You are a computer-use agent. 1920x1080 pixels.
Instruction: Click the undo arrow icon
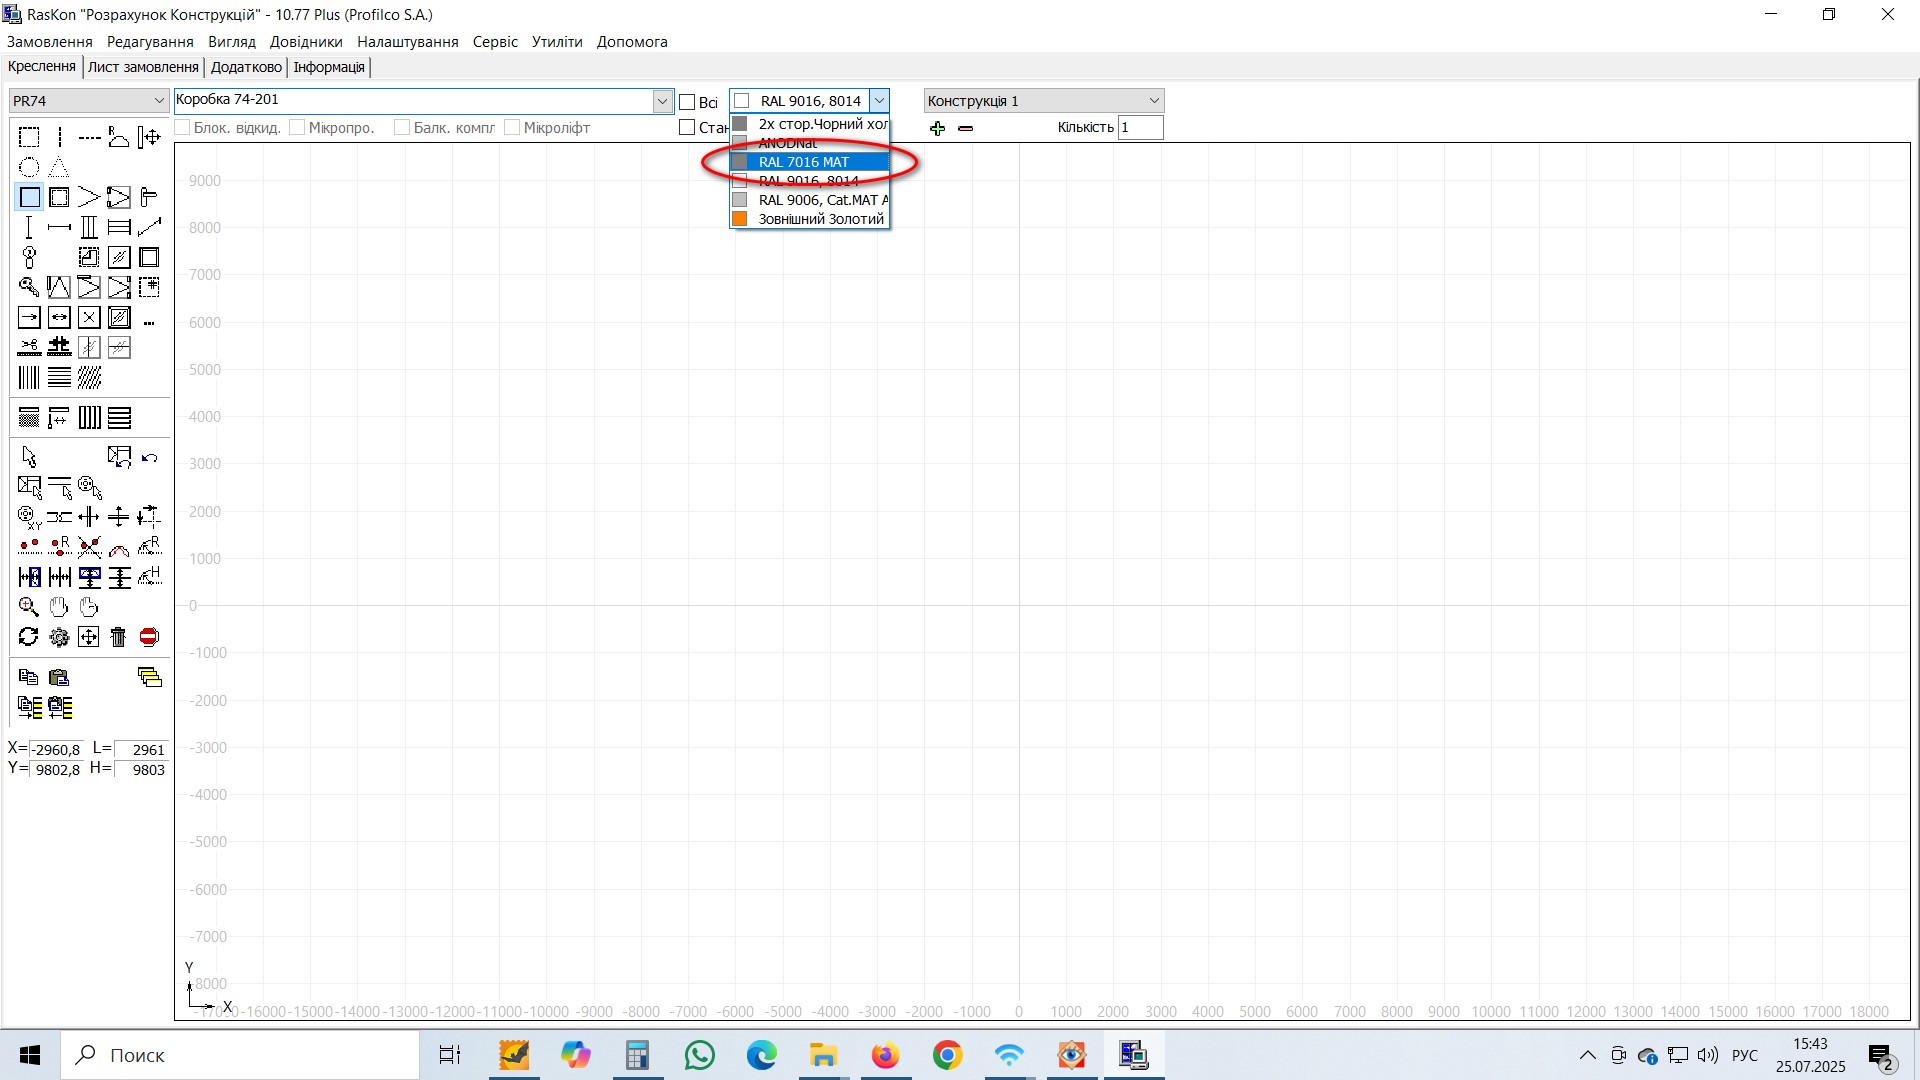point(149,457)
